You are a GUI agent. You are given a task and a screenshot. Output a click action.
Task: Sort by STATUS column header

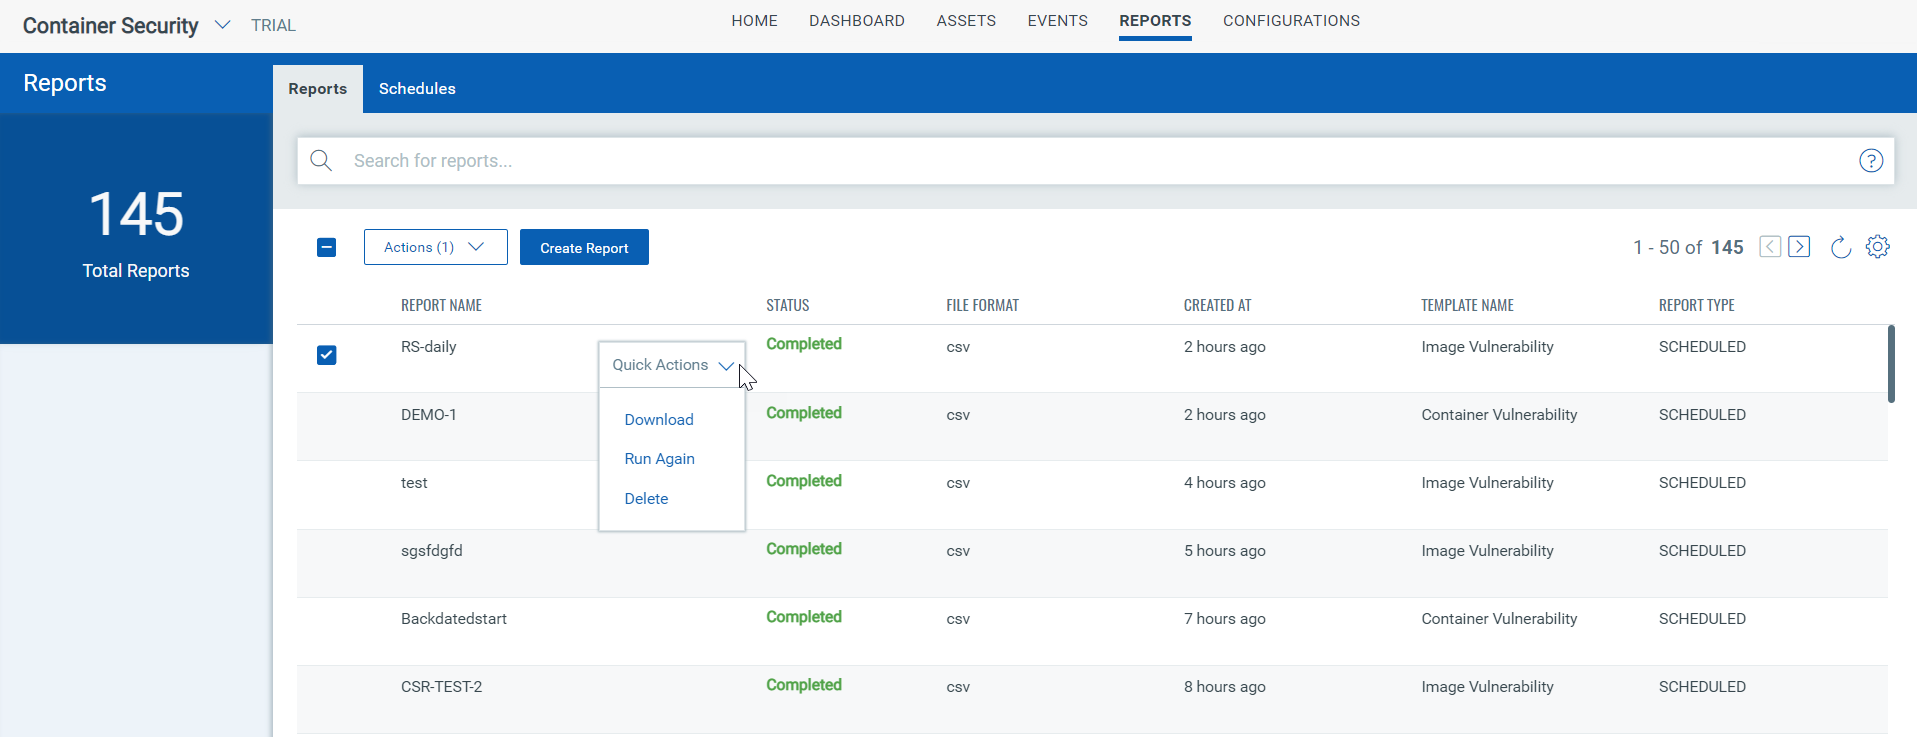click(x=788, y=306)
